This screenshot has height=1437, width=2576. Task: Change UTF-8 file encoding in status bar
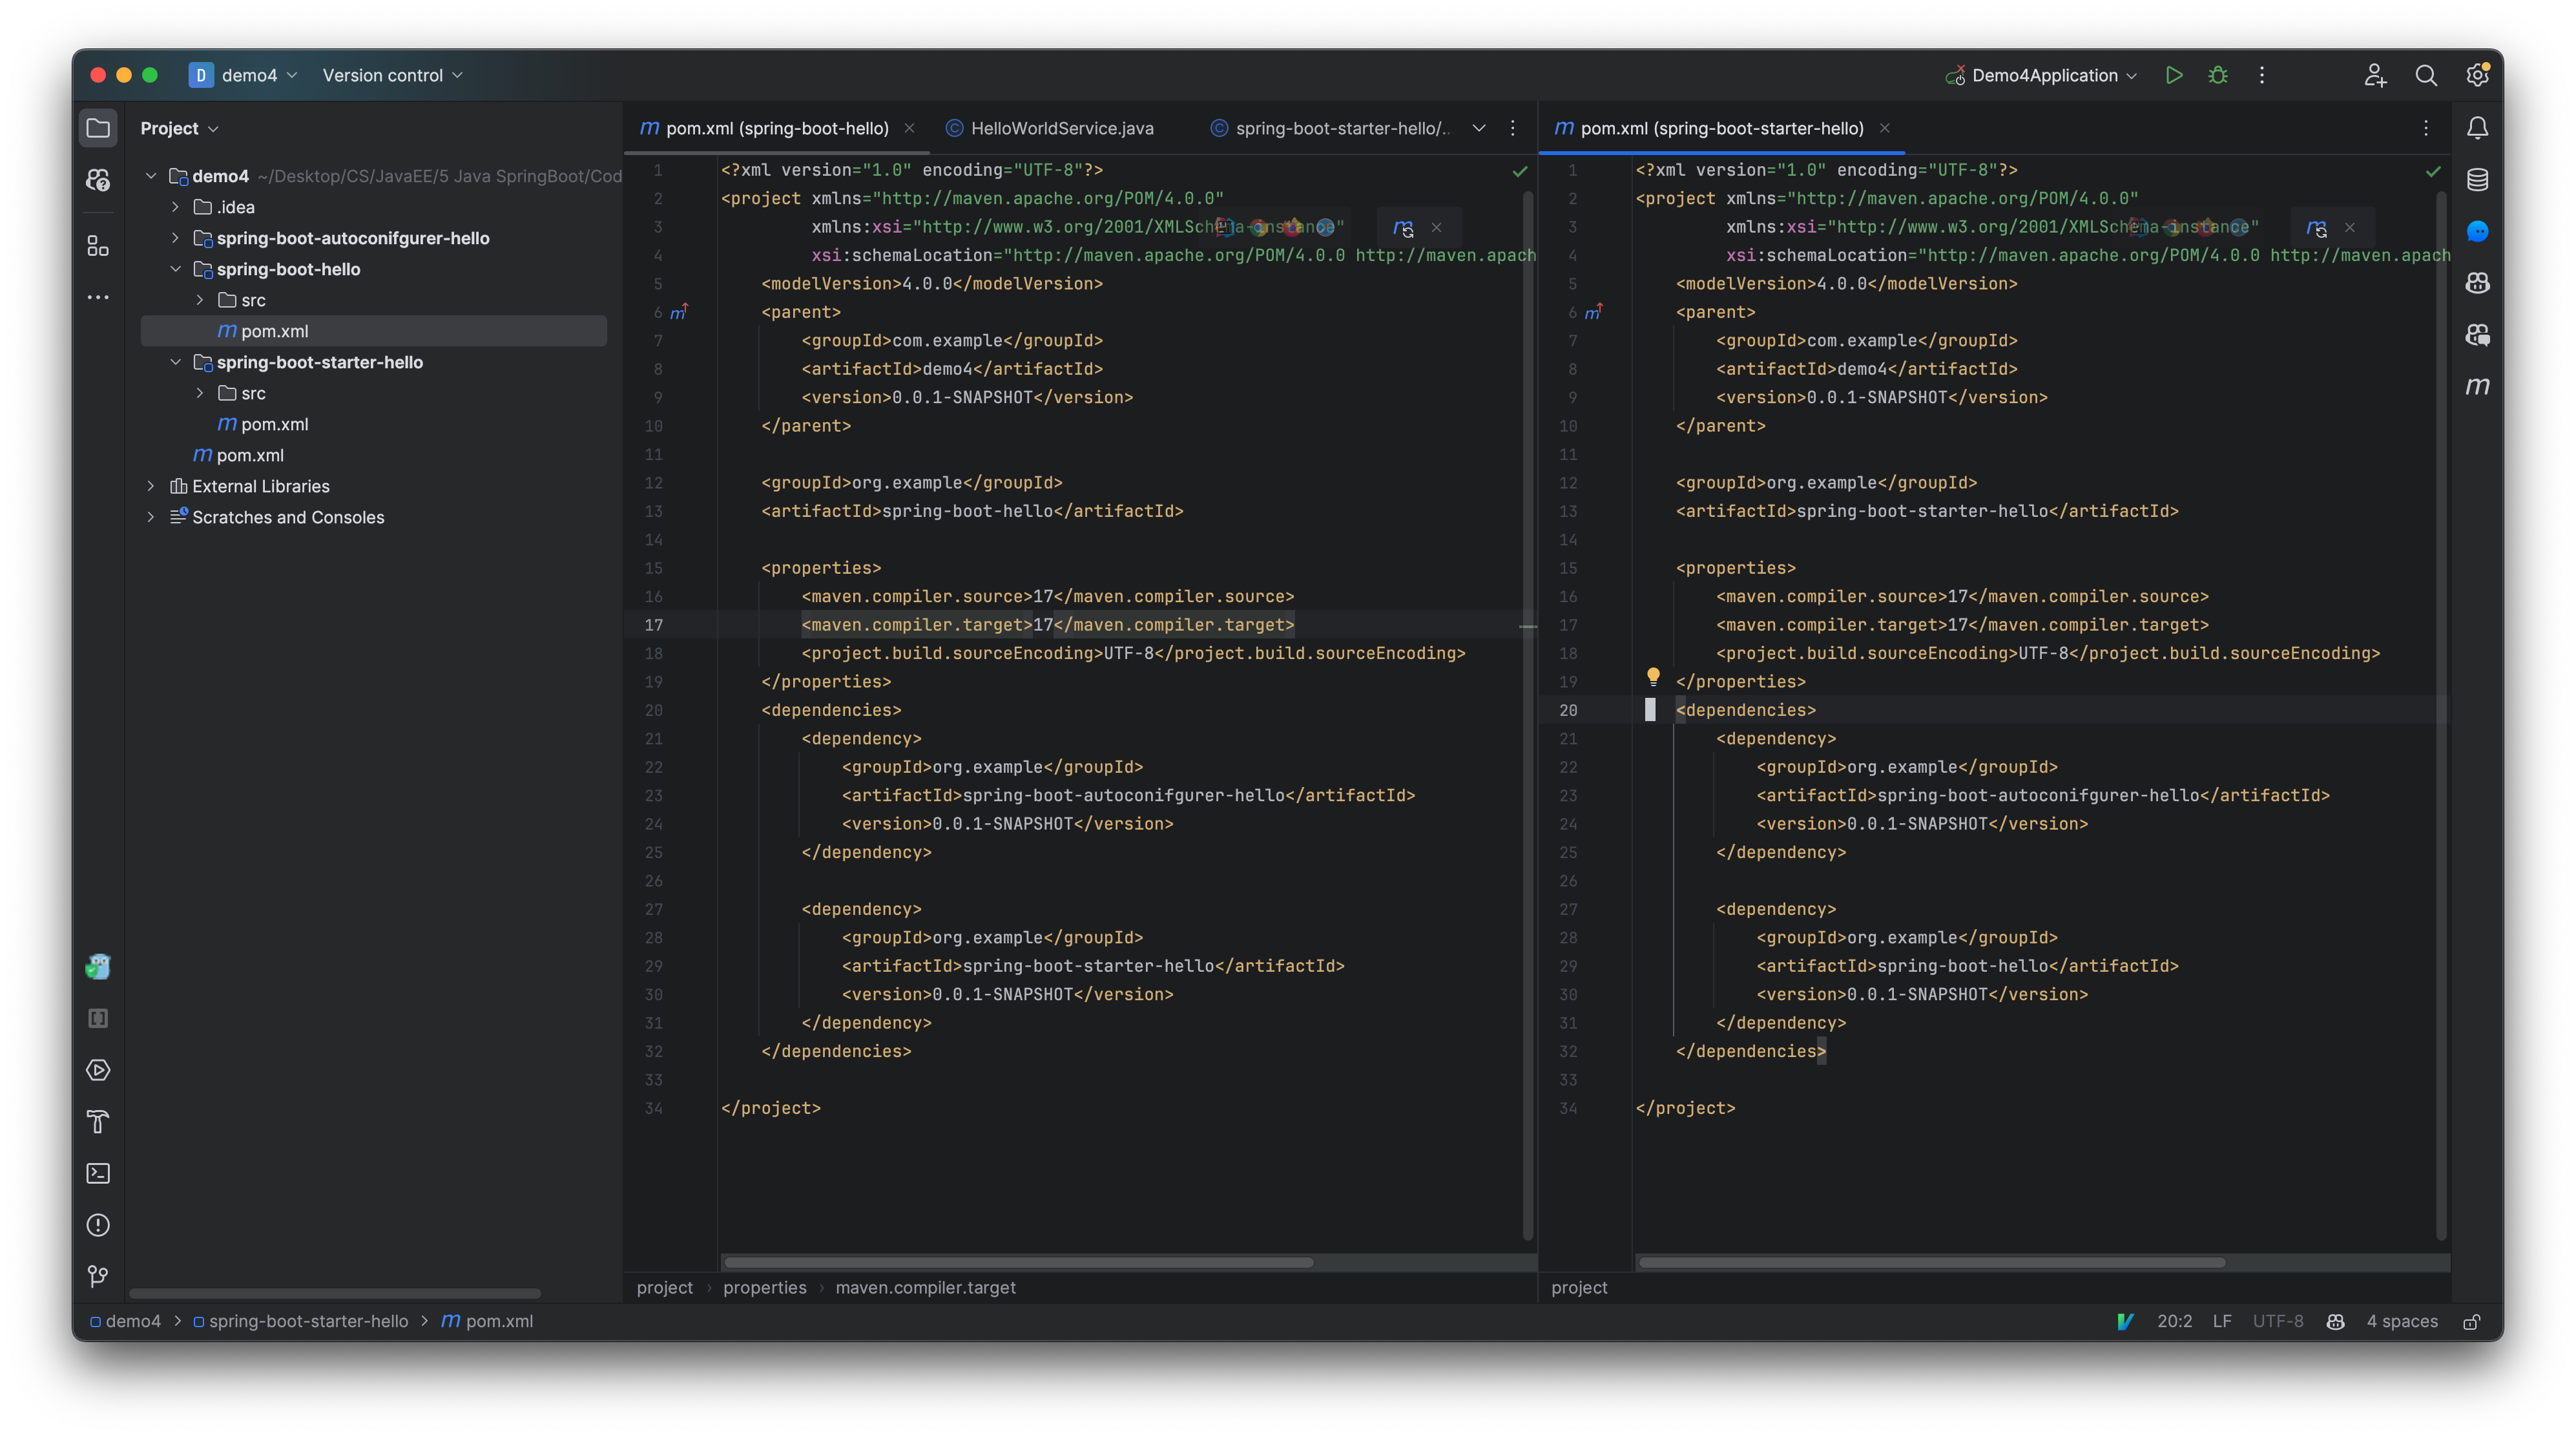2278,1321
